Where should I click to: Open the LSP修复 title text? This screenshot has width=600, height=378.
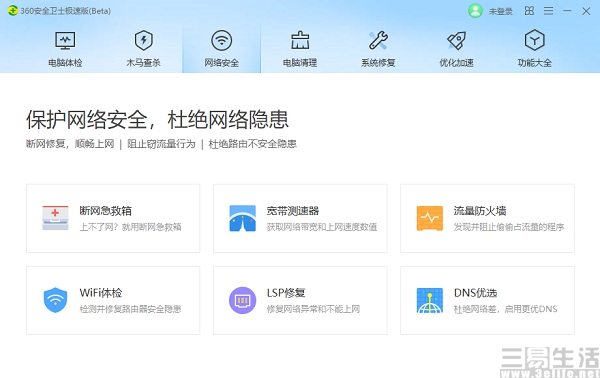tap(286, 293)
